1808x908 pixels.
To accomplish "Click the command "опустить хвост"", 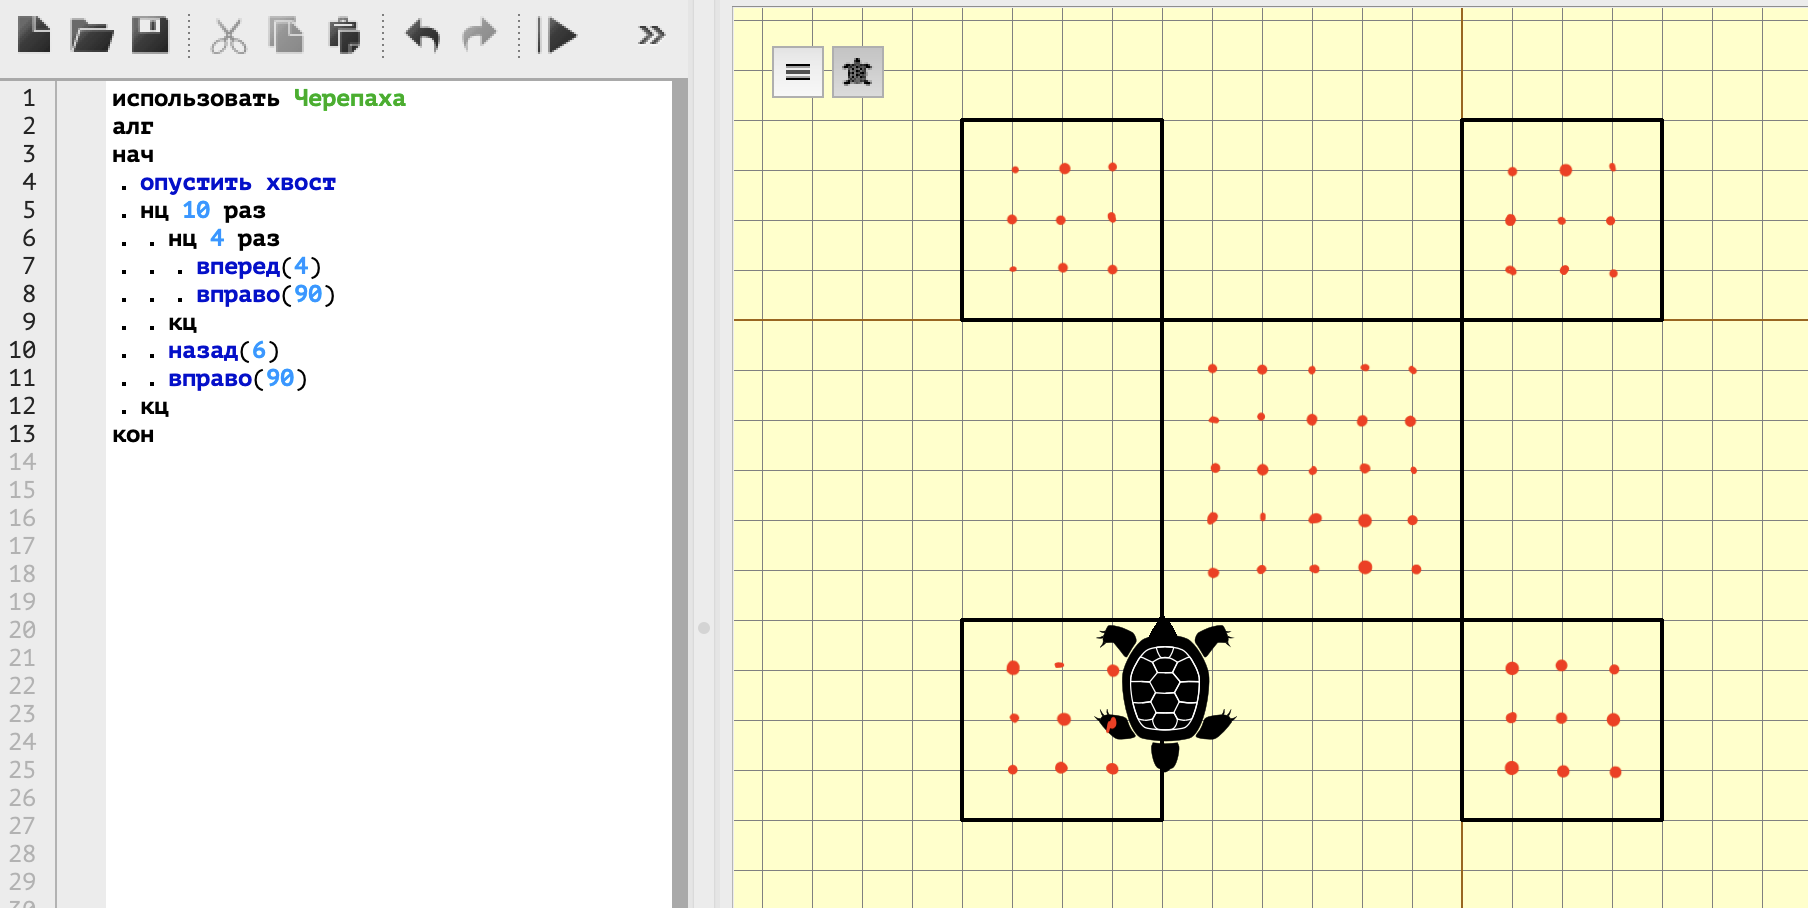I will tap(238, 183).
